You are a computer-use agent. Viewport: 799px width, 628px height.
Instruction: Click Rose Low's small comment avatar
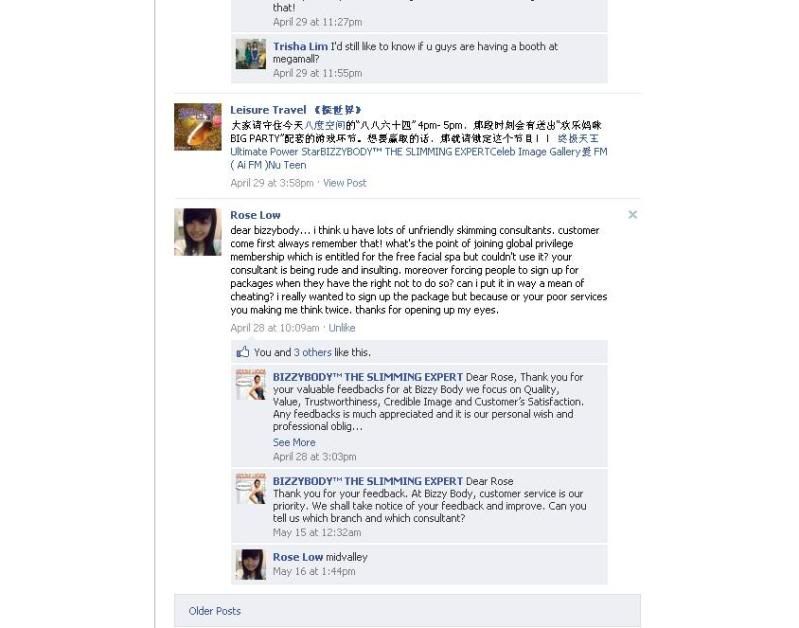(251, 564)
